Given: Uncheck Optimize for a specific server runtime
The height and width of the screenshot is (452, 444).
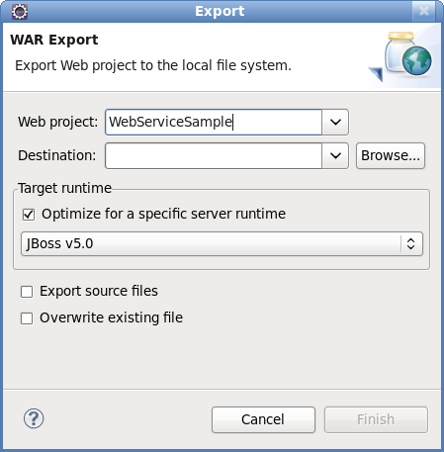Looking at the screenshot, I should pyautogui.click(x=28, y=214).
